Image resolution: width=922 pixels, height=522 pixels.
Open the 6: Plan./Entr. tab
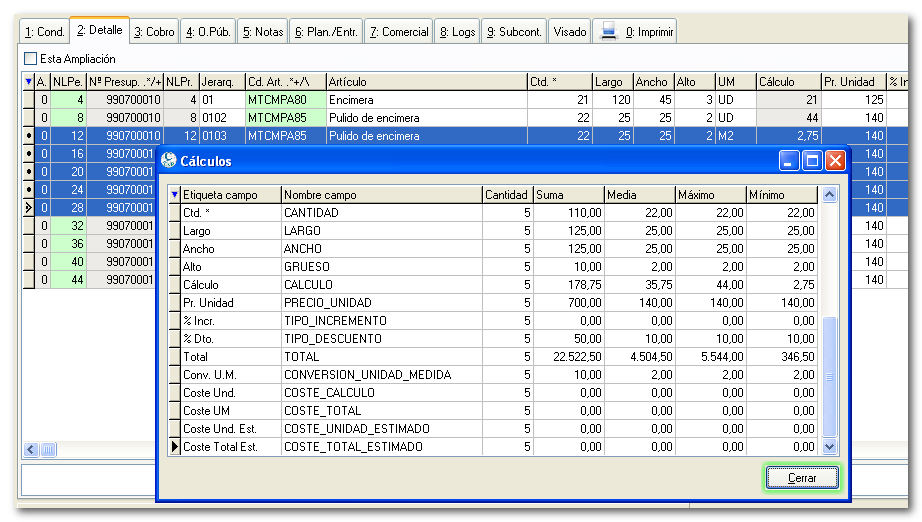pyautogui.click(x=326, y=32)
